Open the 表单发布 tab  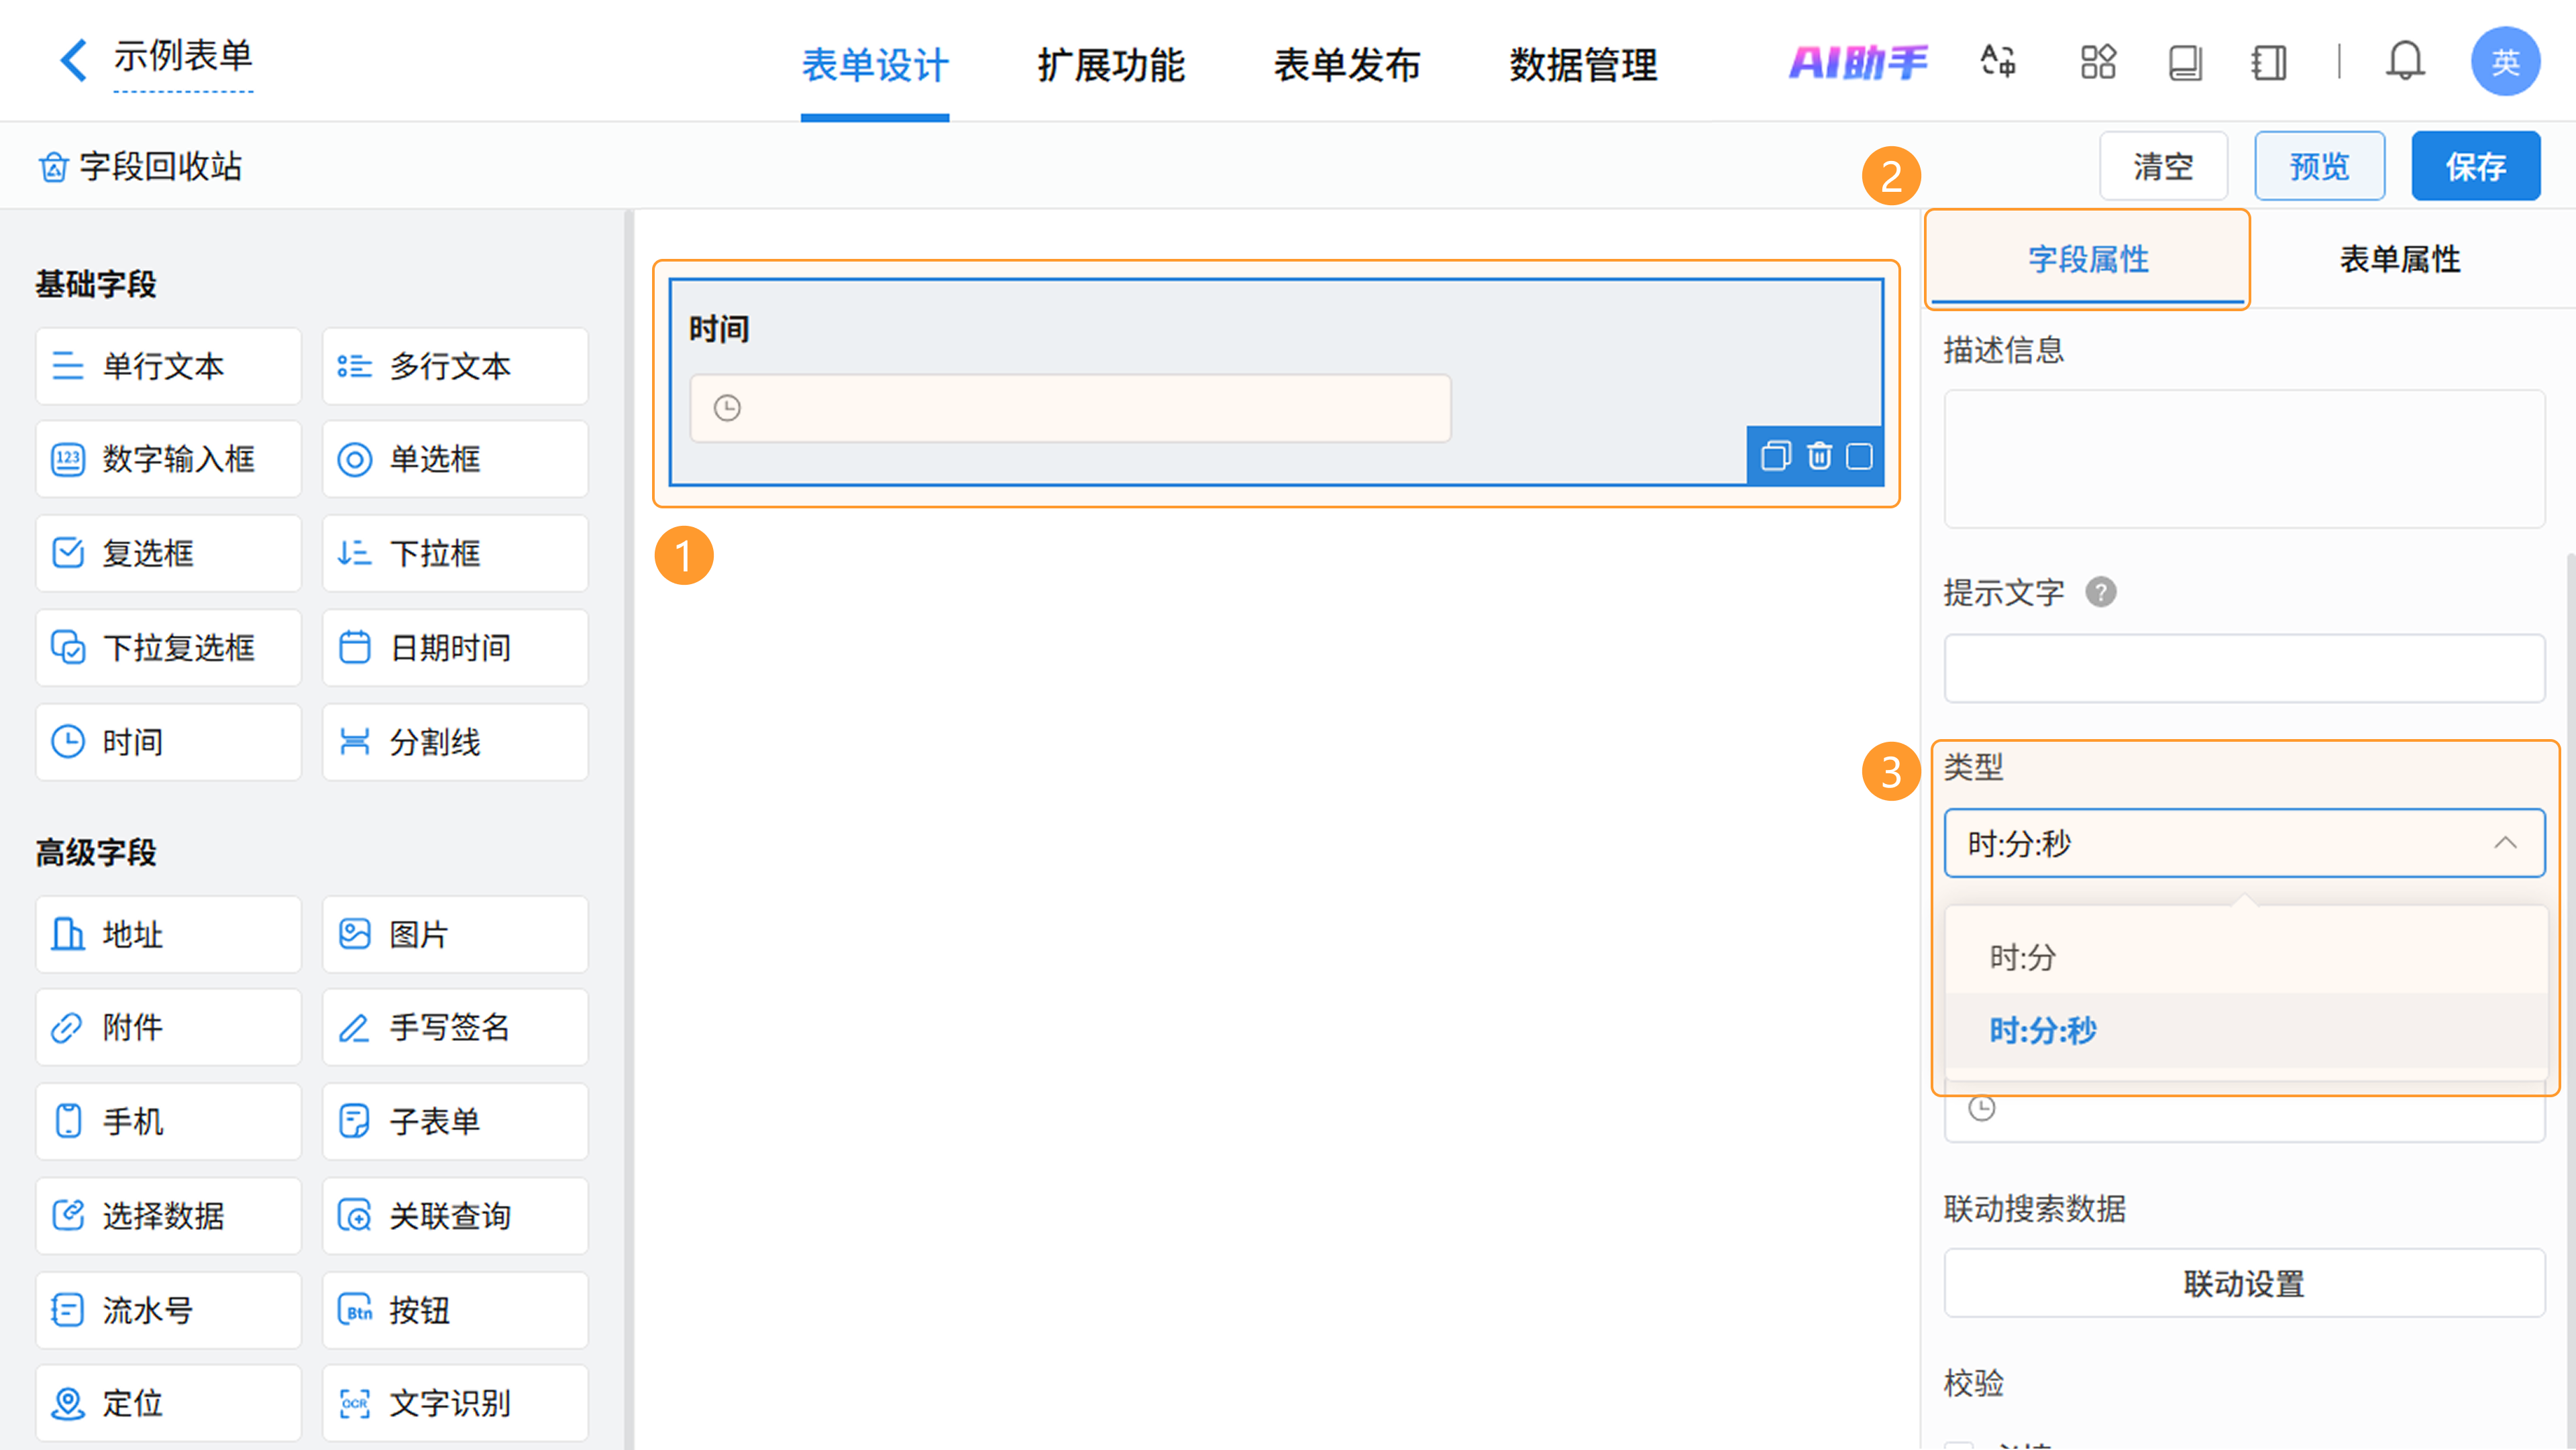1346,65
